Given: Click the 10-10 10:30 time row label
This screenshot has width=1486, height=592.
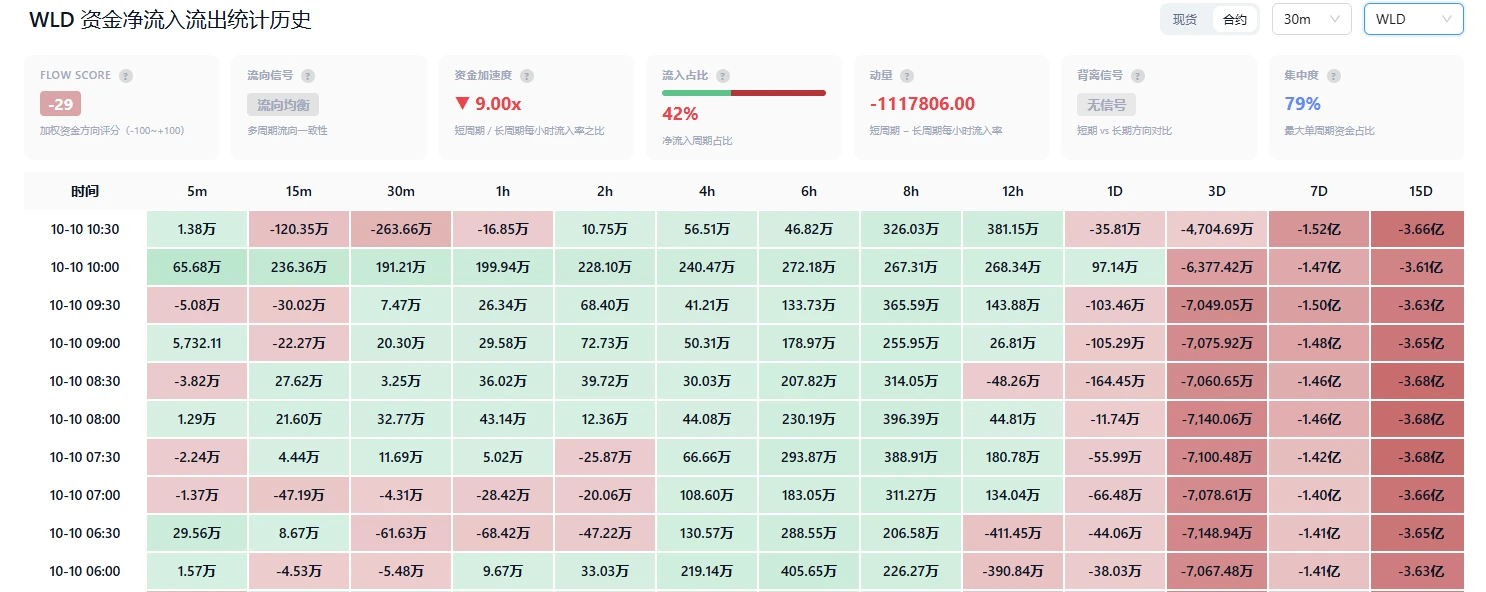Looking at the screenshot, I should tap(85, 229).
